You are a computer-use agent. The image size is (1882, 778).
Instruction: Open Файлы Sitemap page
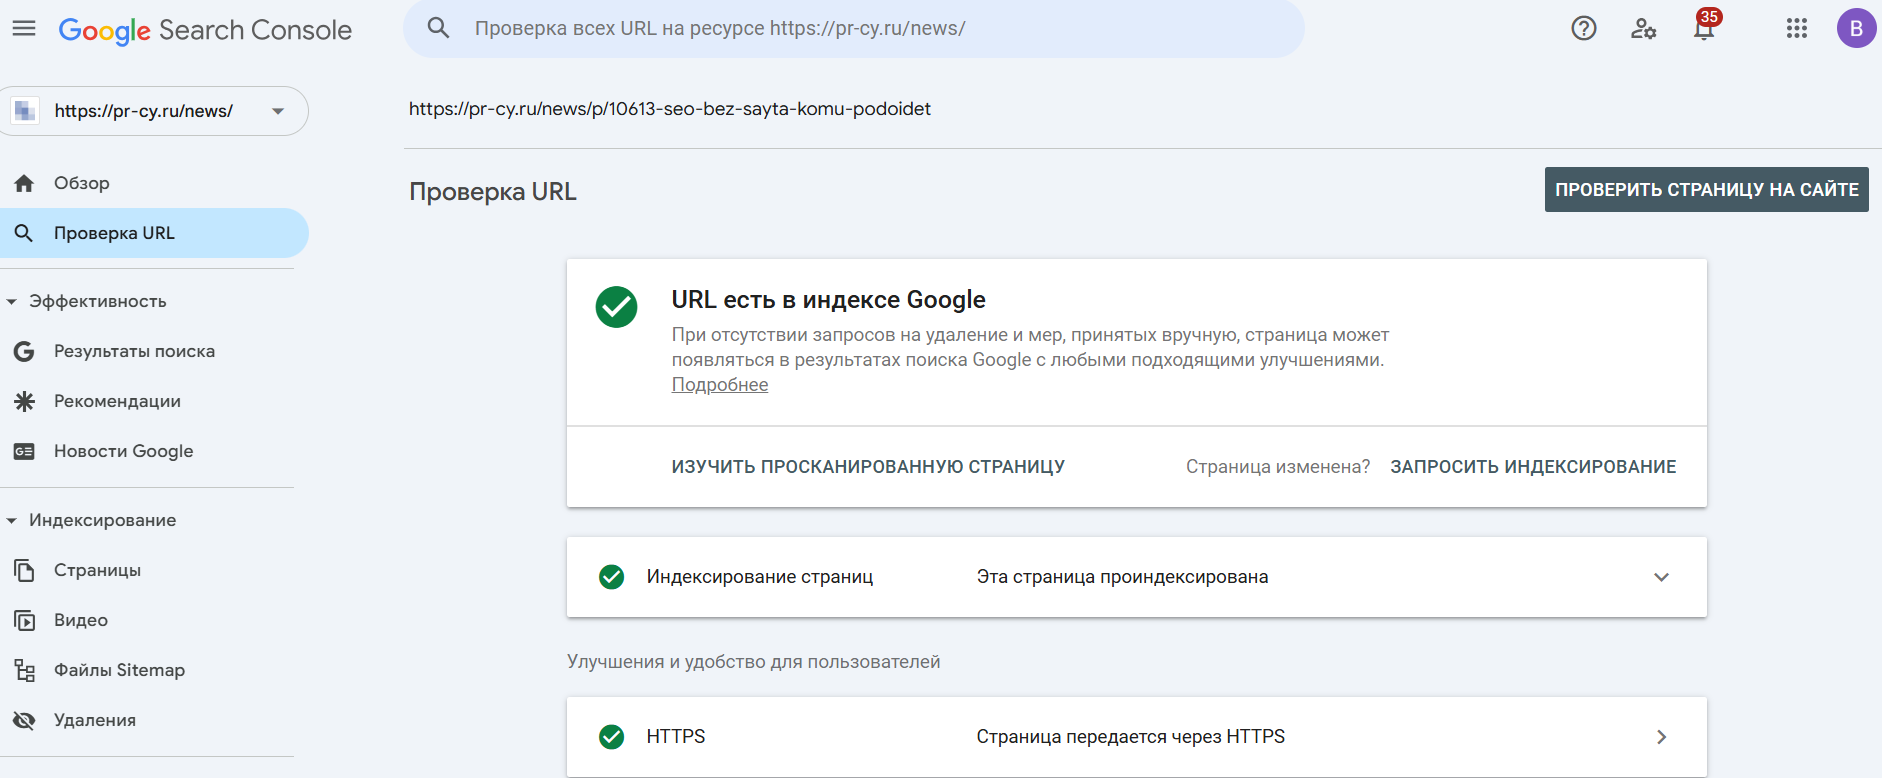pyautogui.click(x=119, y=670)
